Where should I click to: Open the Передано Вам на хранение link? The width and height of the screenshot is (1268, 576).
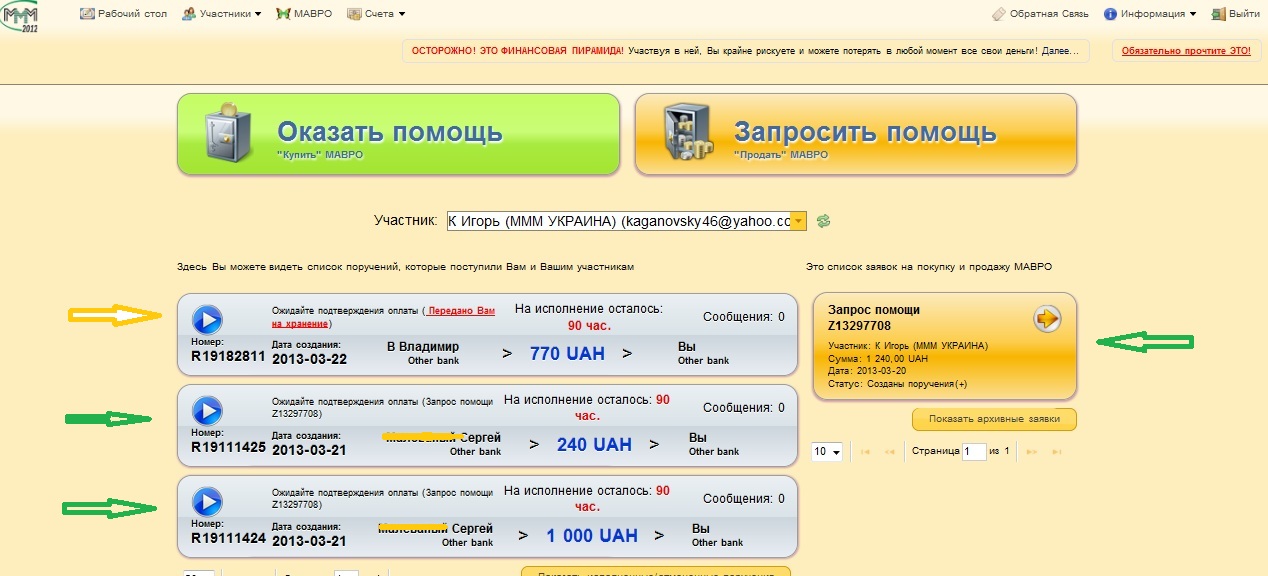383,317
